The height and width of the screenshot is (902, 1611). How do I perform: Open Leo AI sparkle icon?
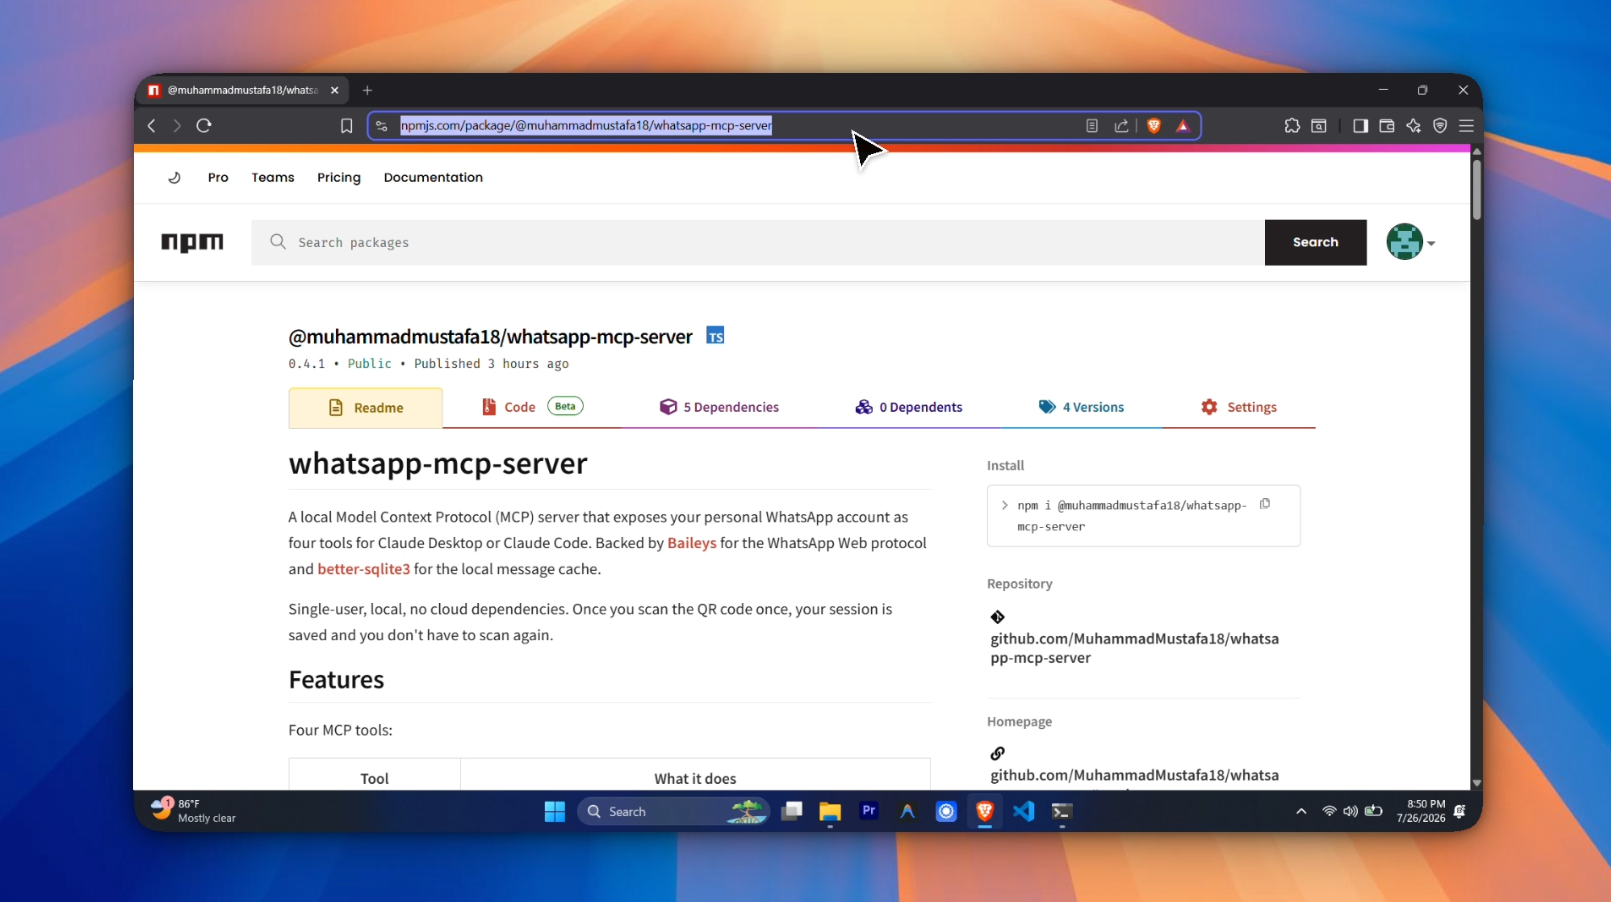1413,126
